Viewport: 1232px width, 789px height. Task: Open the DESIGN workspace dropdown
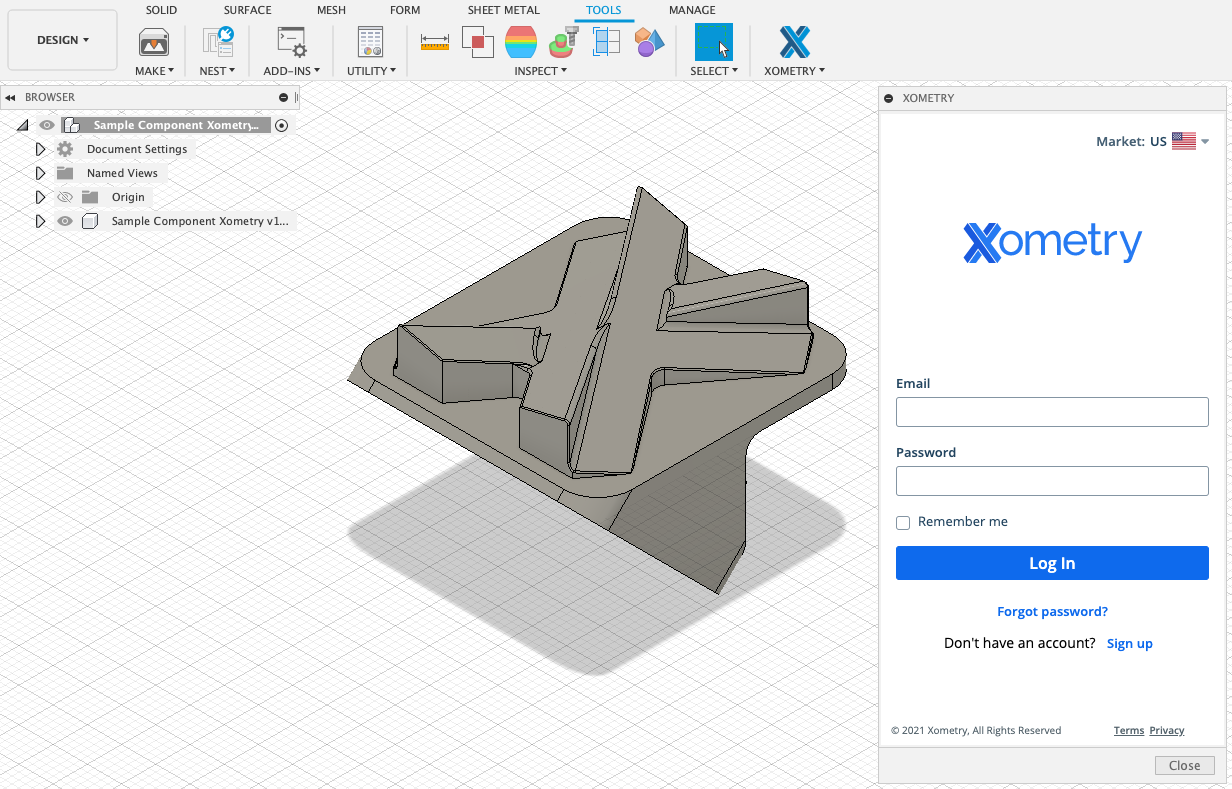[x=62, y=40]
